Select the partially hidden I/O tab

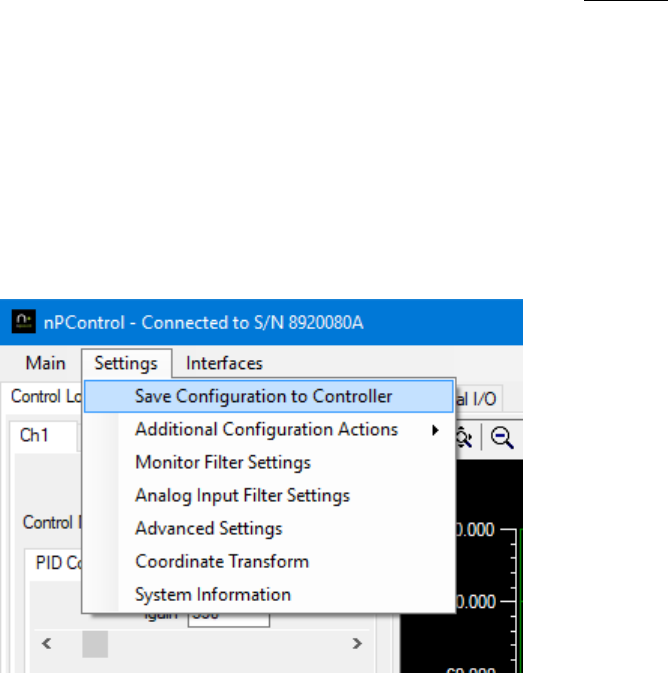[478, 399]
